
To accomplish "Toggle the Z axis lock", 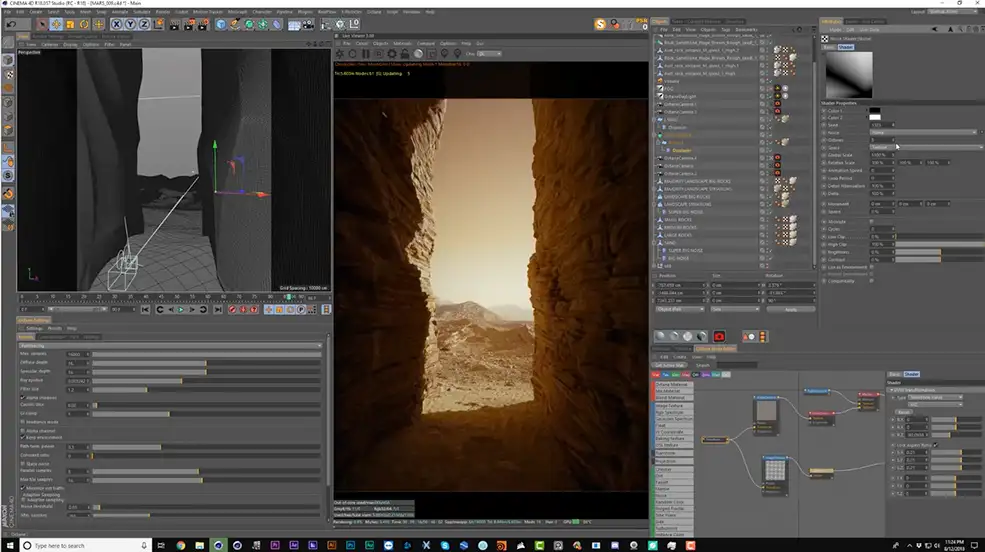I will tap(144, 24).
